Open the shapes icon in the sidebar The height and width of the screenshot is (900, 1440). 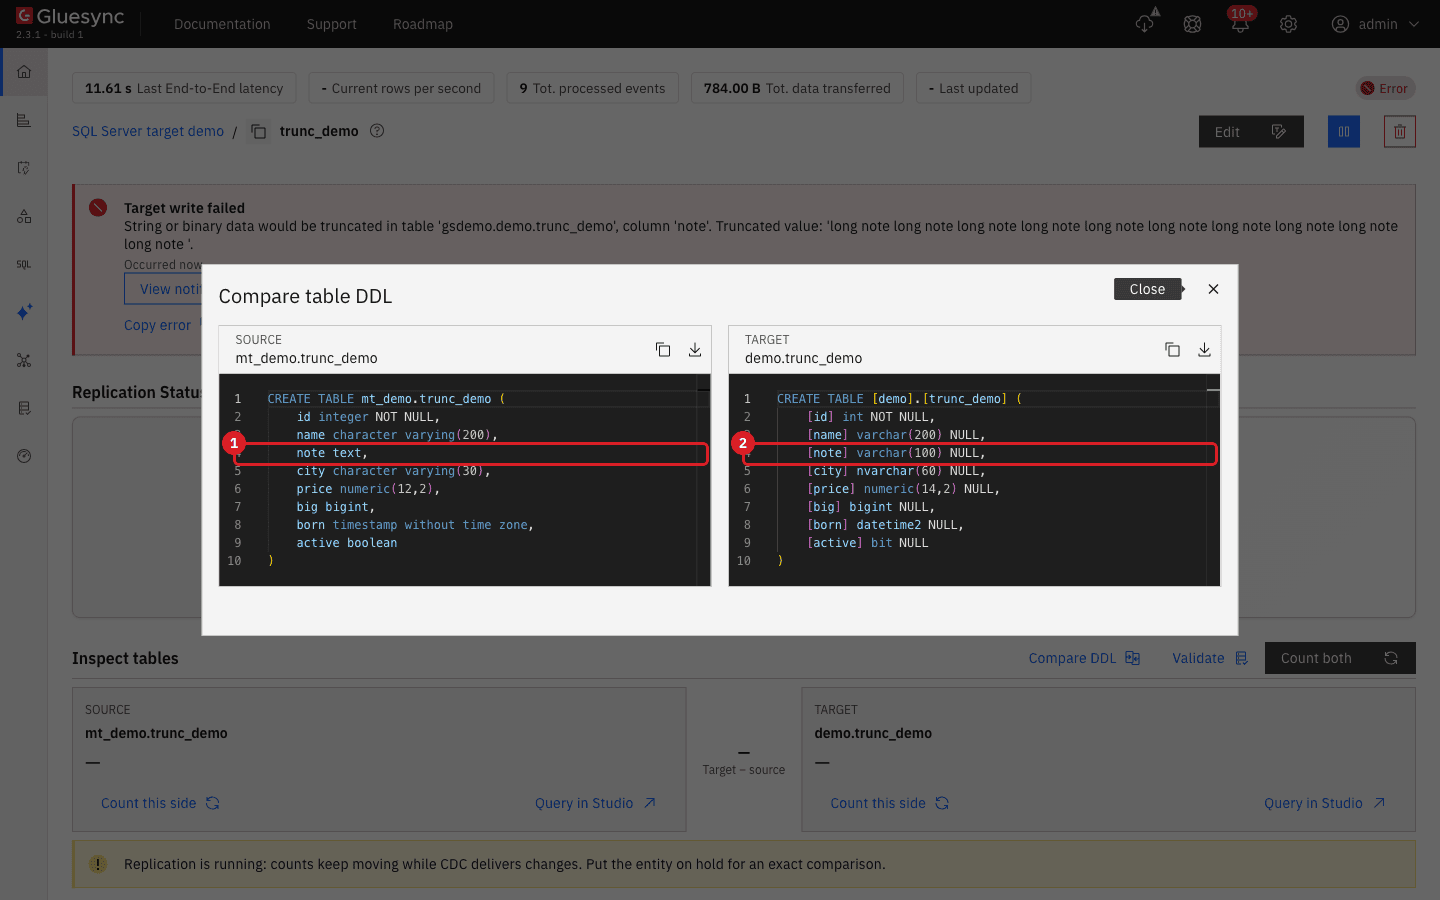coord(24,216)
